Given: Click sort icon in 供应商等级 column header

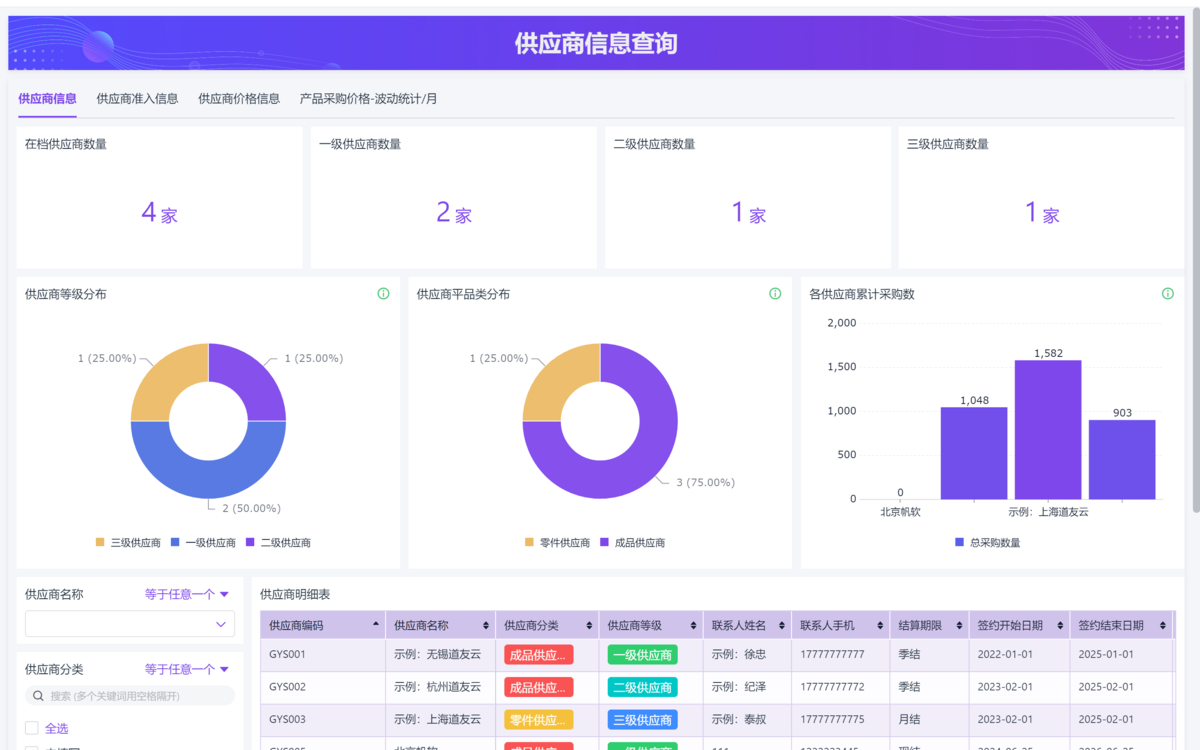Looking at the screenshot, I should [693, 626].
